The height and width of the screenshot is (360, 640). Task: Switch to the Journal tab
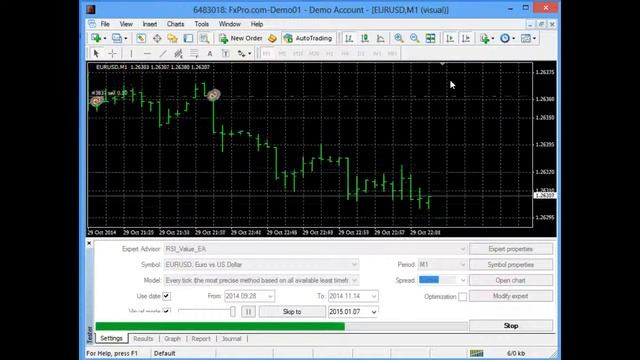(231, 339)
